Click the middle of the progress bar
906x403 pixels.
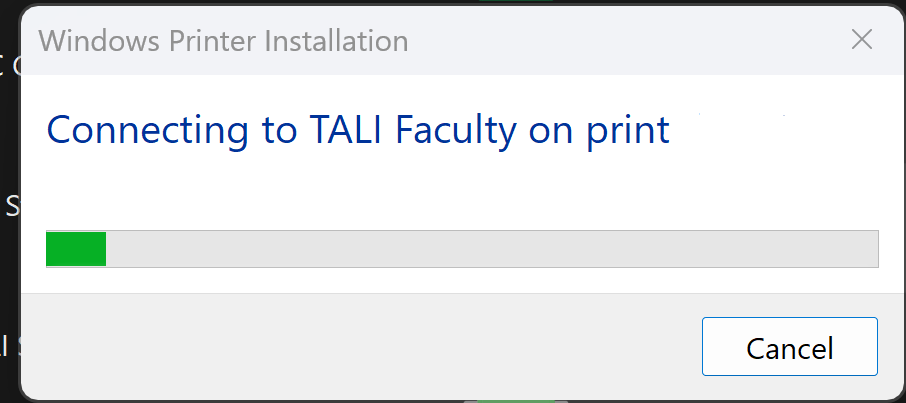[462, 249]
